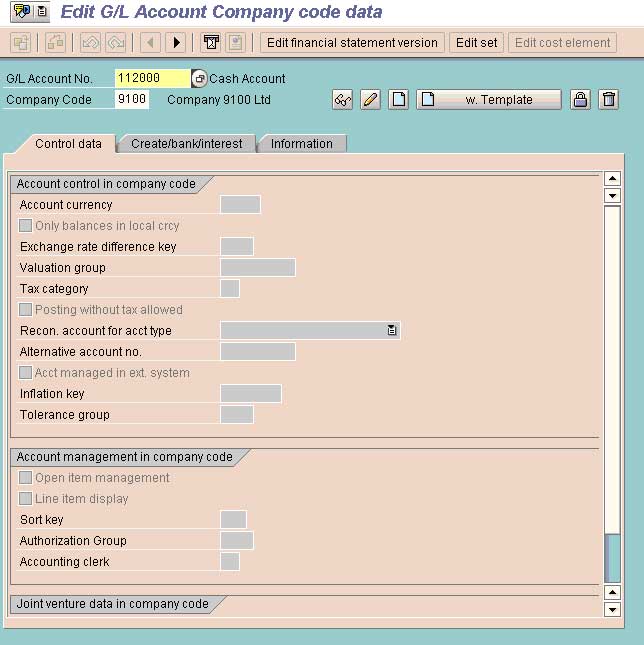Screen dimensions: 644x645
Task: Click the Block padlock icon
Action: [x=580, y=100]
